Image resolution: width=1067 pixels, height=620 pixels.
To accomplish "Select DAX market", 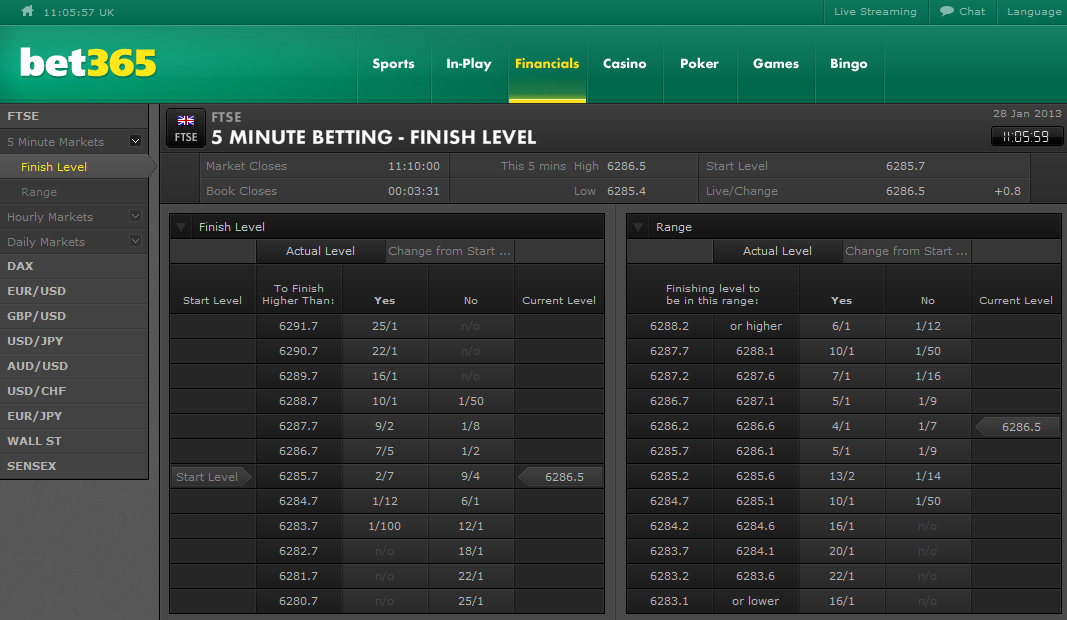I will pos(74,266).
